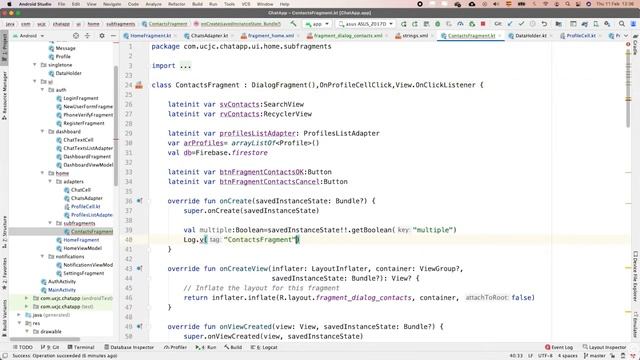This screenshot has height=360, width=640.
Task: Open the Terminal tool window
Action: (x=81, y=347)
